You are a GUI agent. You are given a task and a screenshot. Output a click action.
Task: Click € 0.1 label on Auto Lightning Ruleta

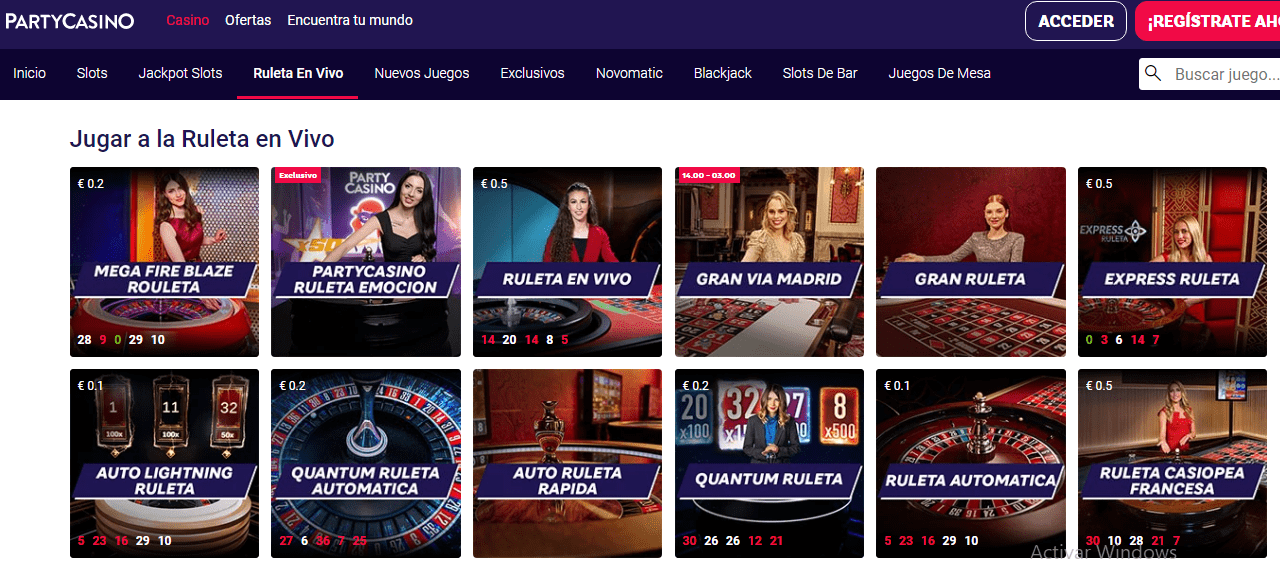(x=90, y=385)
